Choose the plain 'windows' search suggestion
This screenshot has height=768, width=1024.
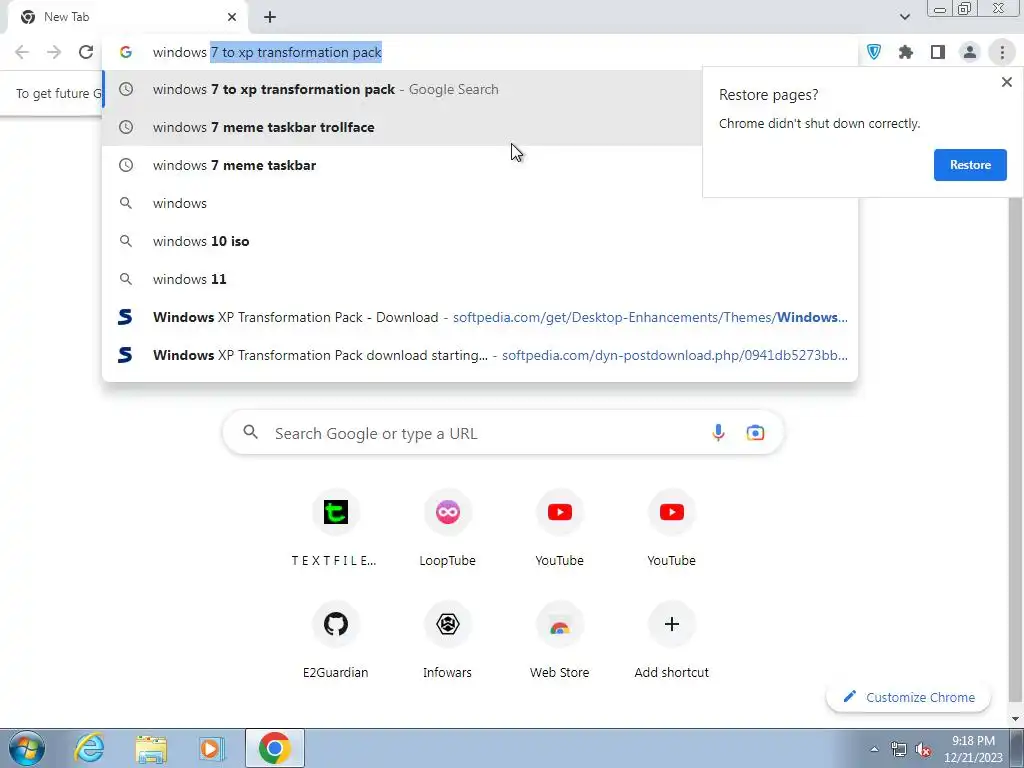480,203
